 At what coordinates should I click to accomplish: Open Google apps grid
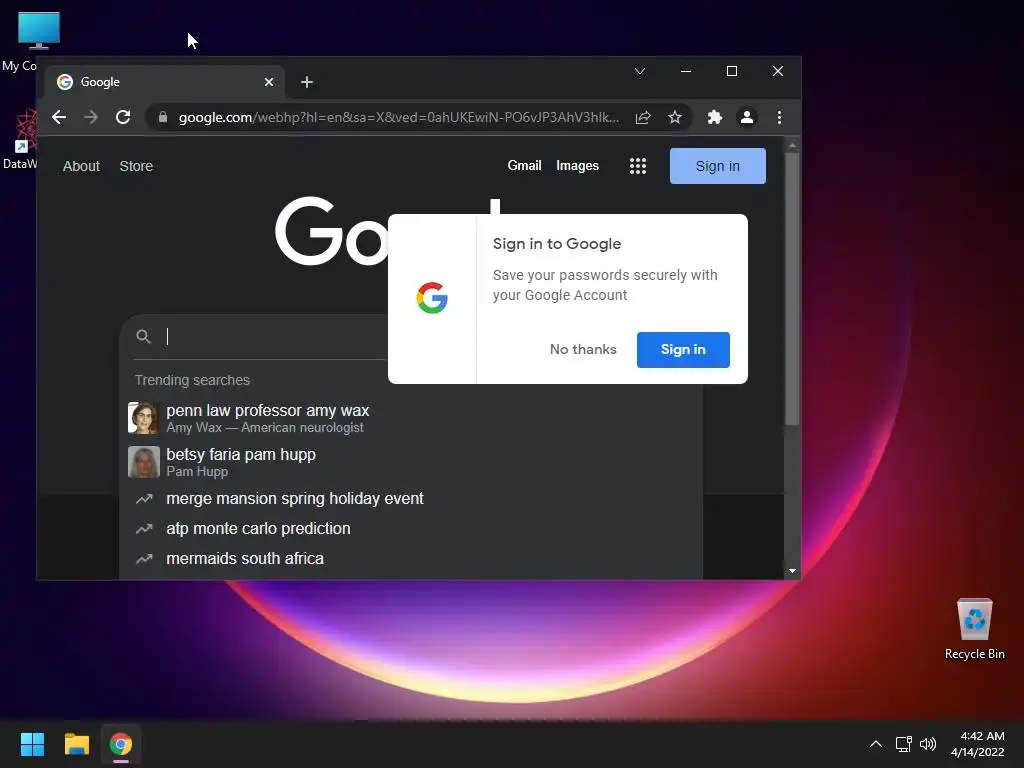point(638,166)
